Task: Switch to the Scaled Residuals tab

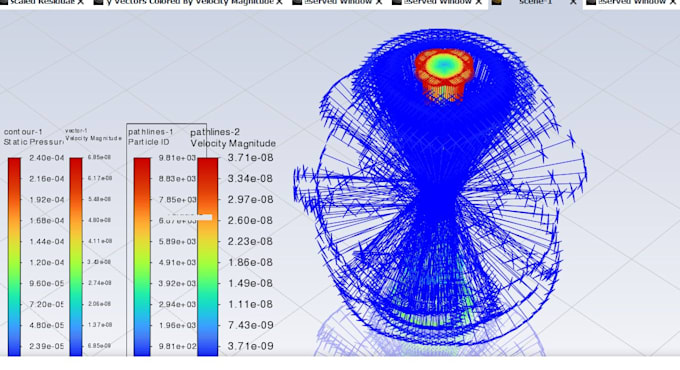Action: (x=42, y=2)
